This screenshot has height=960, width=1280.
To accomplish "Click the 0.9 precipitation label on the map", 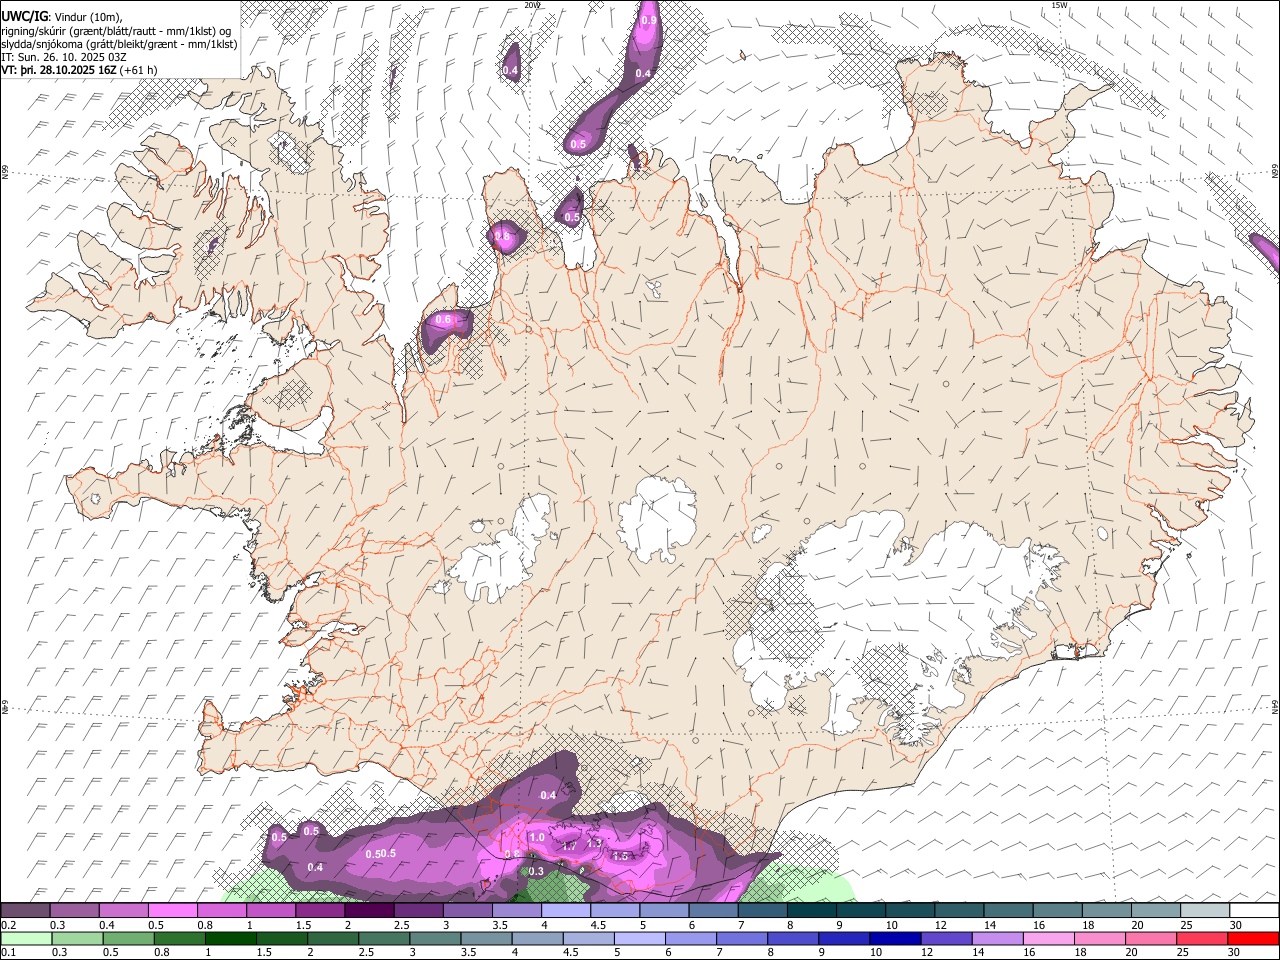I will (x=649, y=20).
